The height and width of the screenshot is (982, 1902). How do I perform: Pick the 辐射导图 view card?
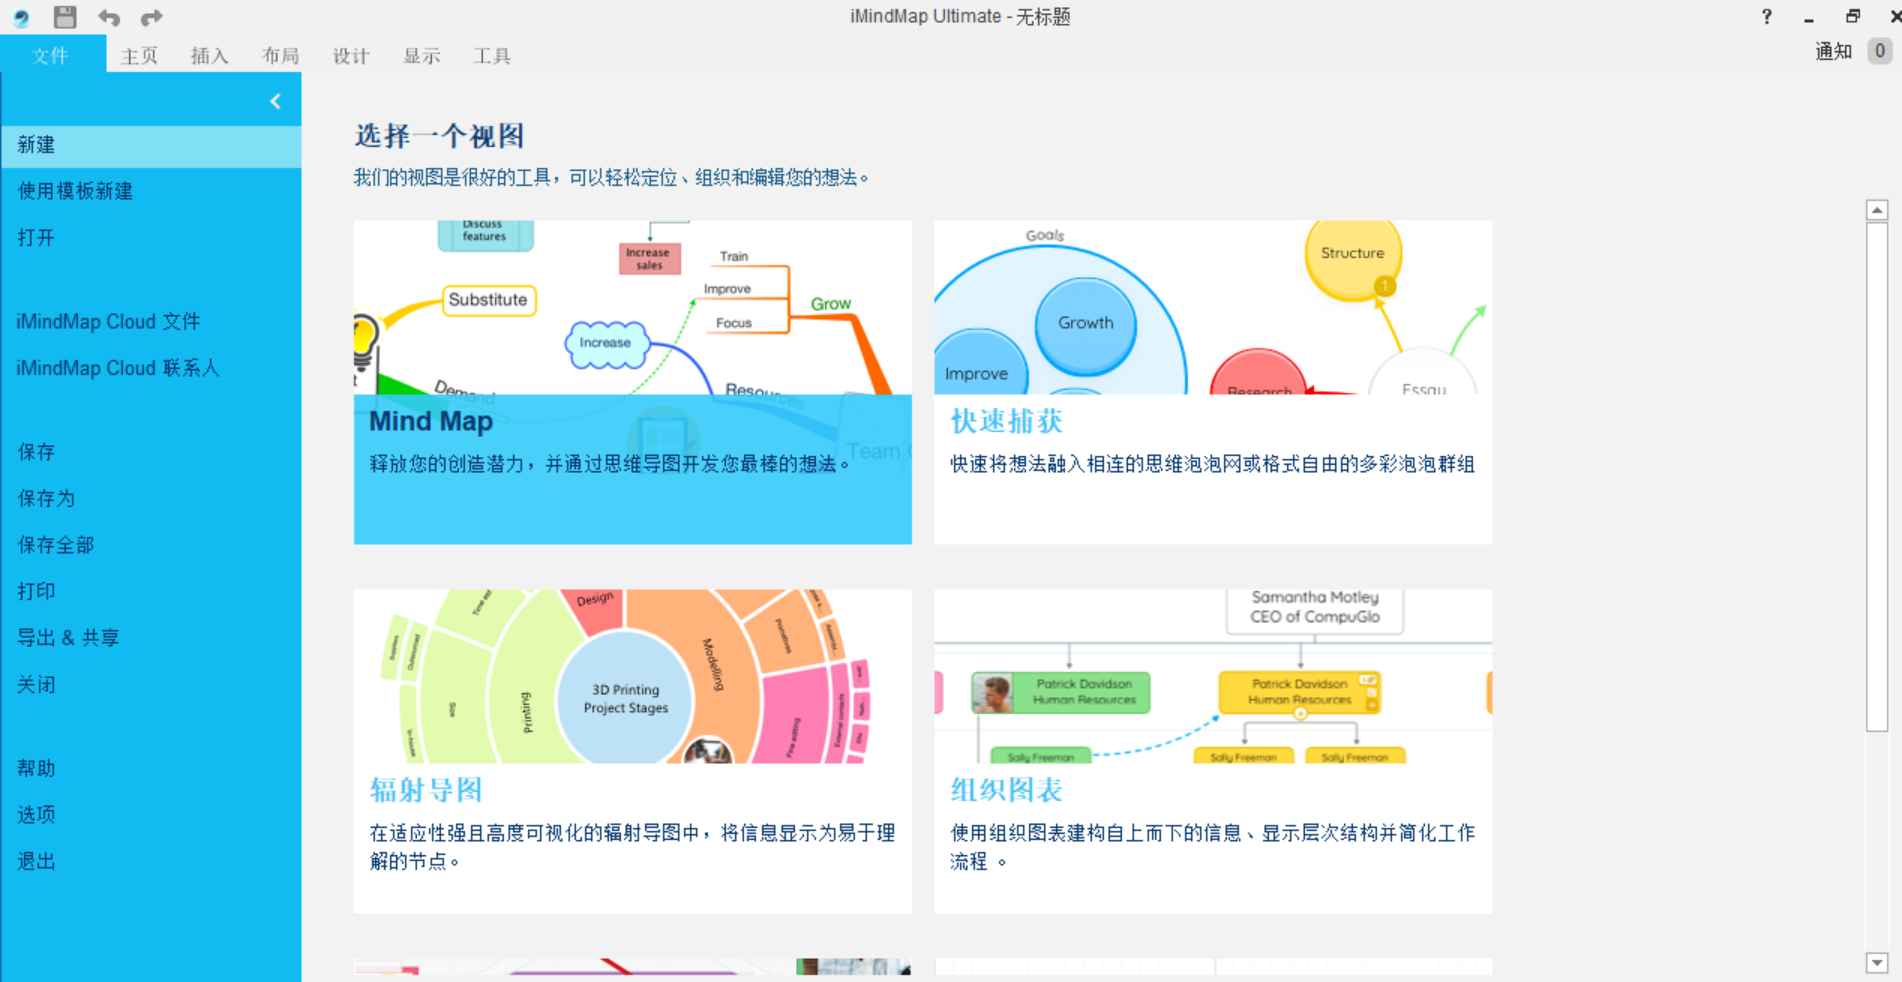[x=632, y=751]
